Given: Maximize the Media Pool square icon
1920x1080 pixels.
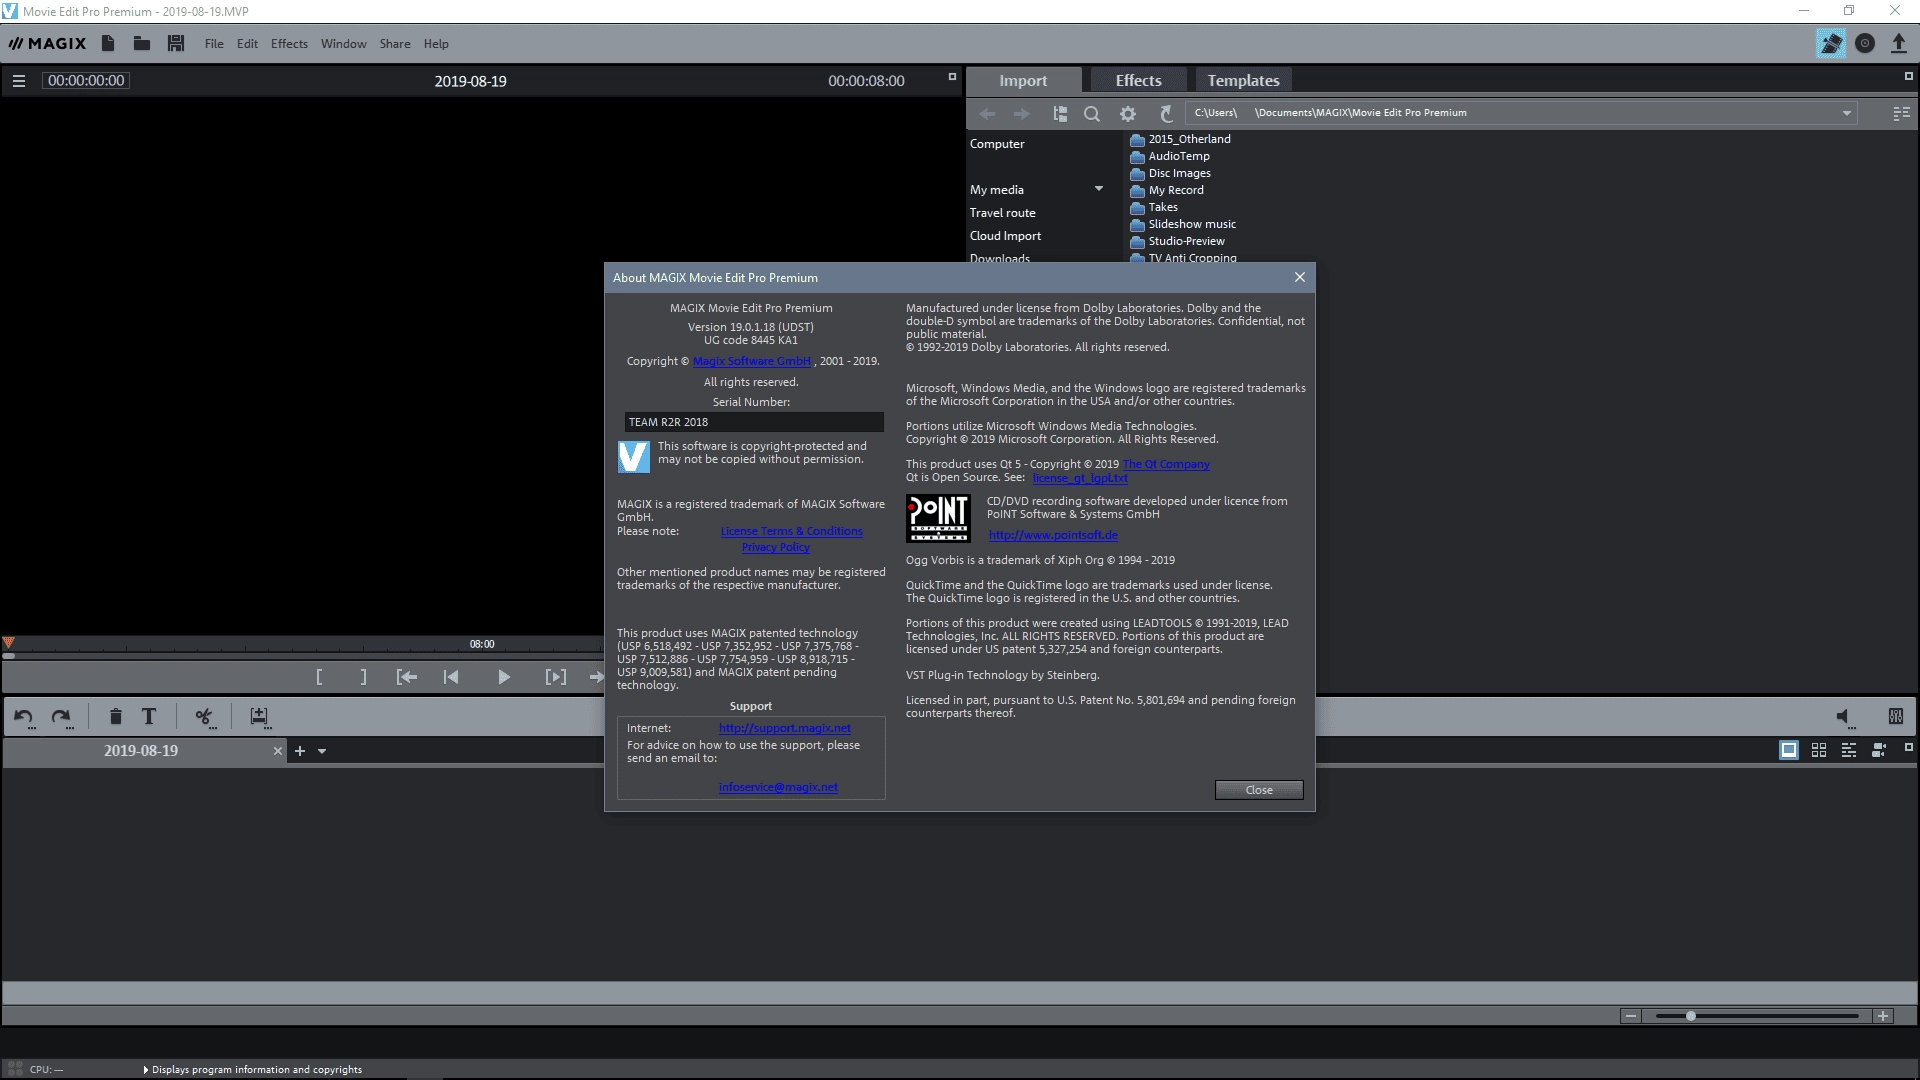Looking at the screenshot, I should (x=1908, y=76).
